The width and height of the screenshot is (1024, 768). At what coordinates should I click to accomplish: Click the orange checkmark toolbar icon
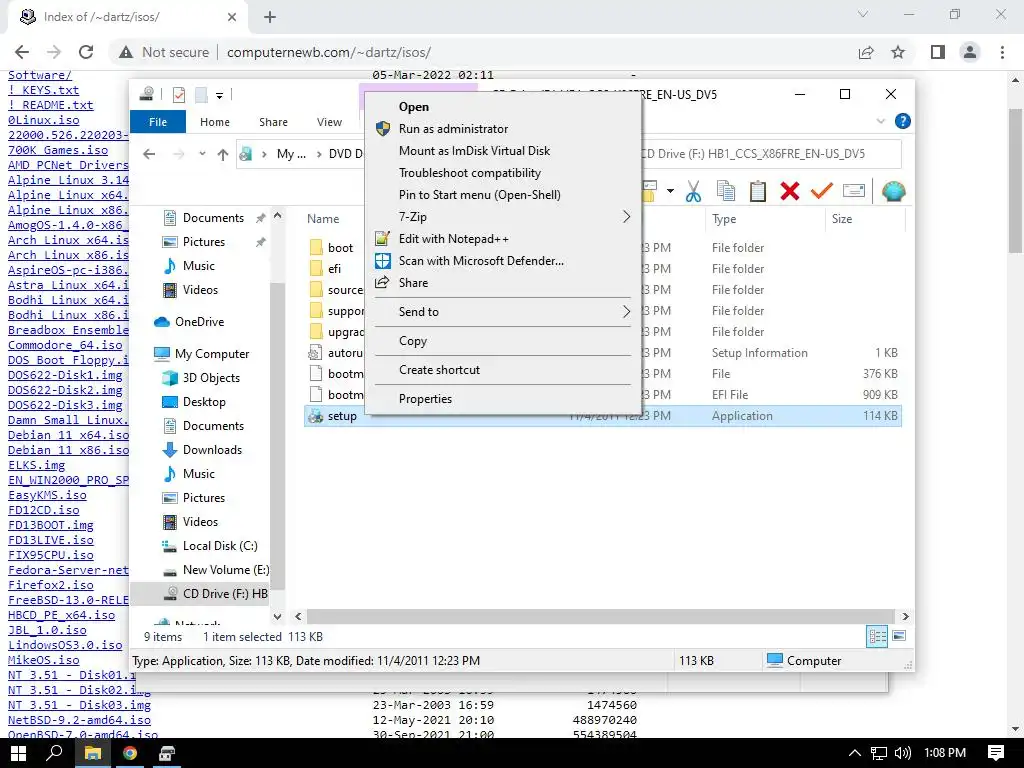[x=822, y=191]
